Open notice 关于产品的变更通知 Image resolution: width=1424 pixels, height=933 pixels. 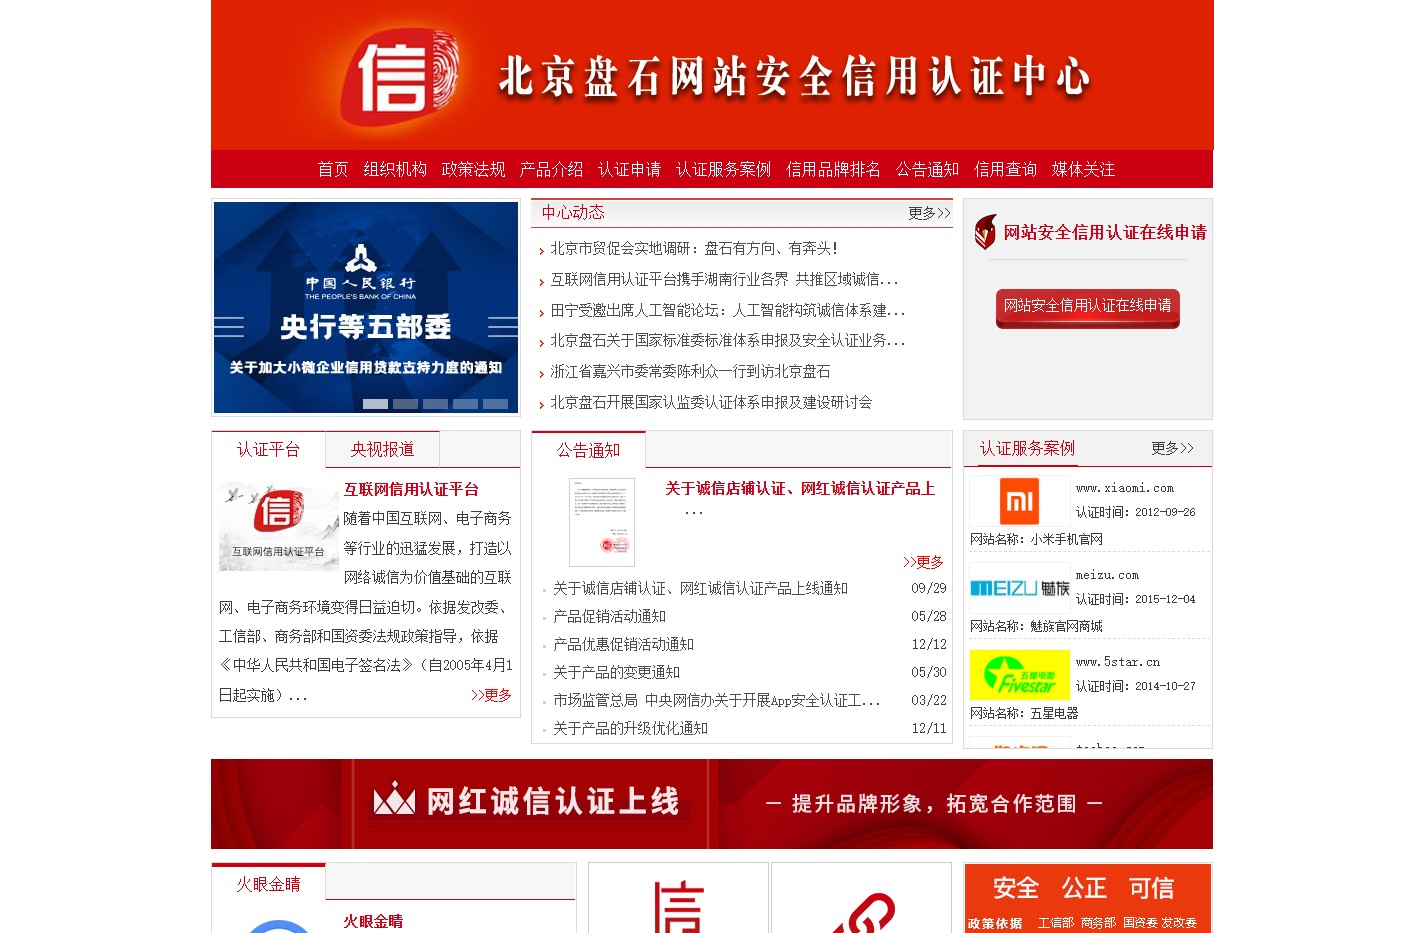pyautogui.click(x=616, y=672)
